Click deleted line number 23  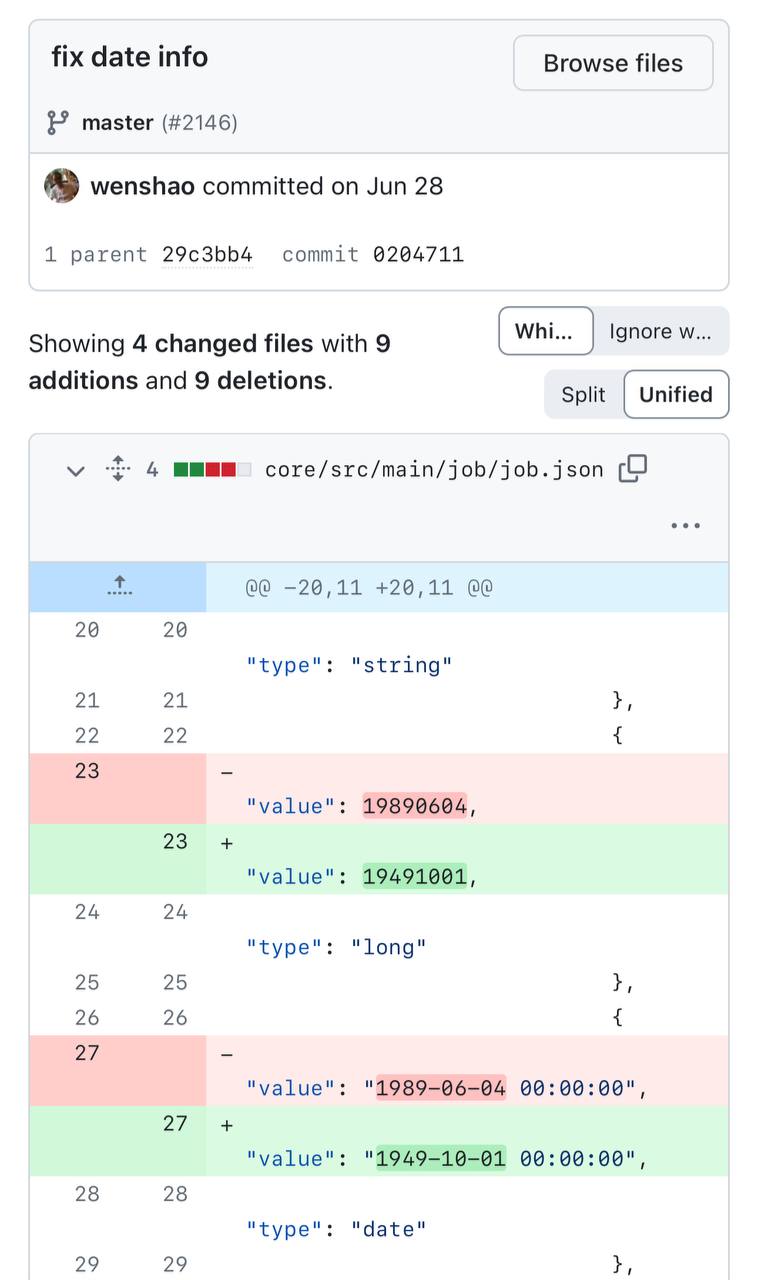coord(87,771)
